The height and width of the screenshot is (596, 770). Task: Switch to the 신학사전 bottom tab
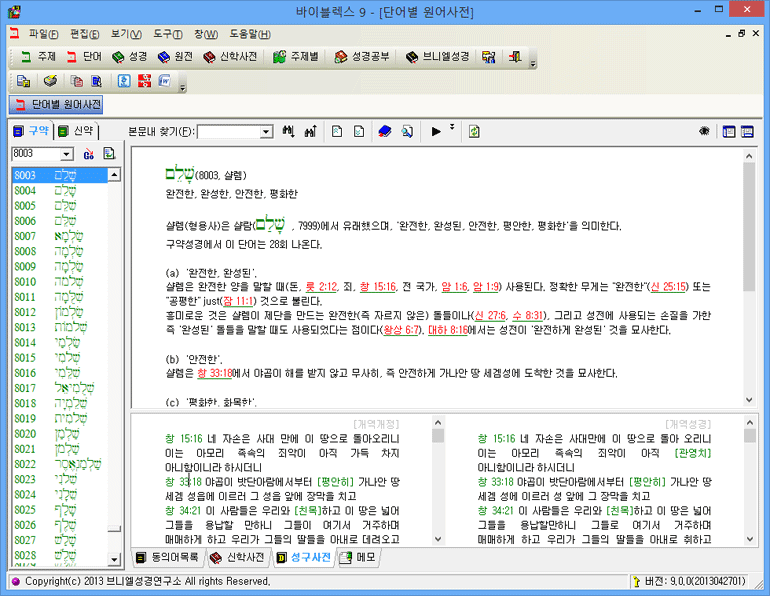tap(238, 557)
